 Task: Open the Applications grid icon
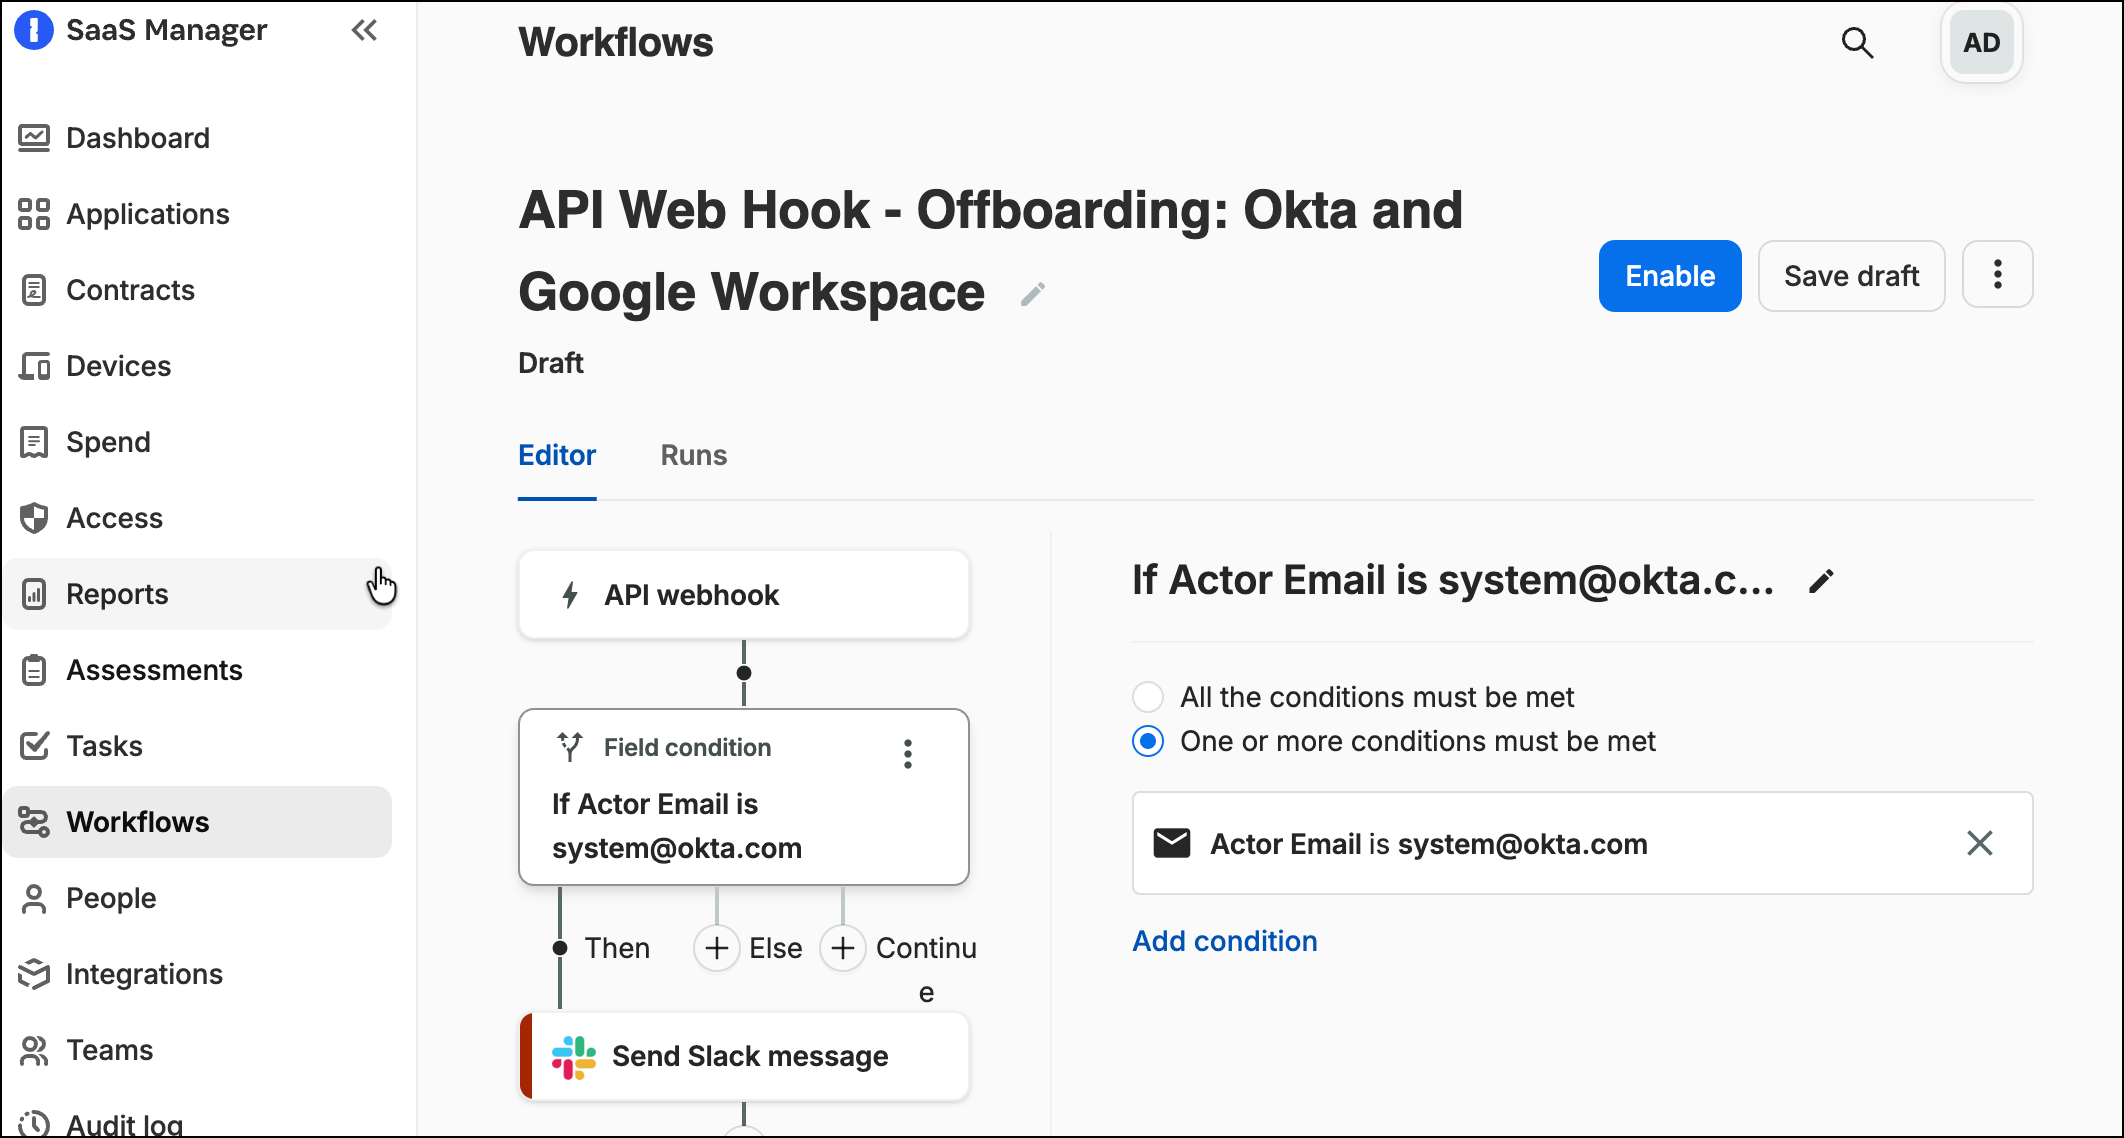34,214
